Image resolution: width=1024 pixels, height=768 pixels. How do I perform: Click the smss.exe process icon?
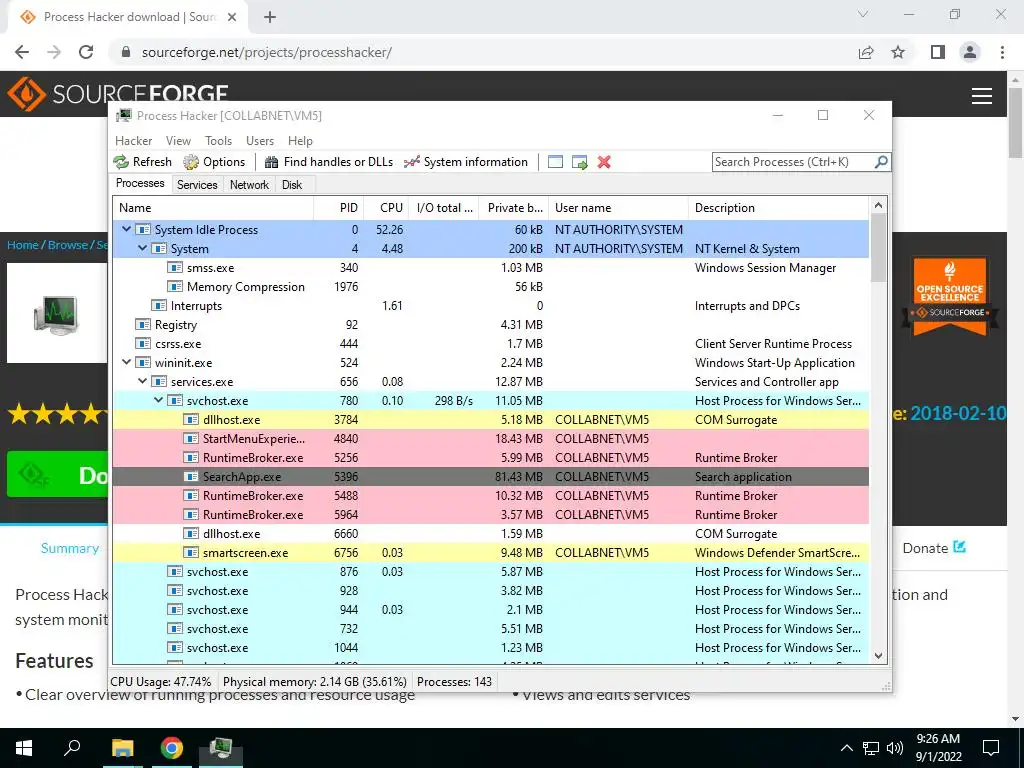174,268
